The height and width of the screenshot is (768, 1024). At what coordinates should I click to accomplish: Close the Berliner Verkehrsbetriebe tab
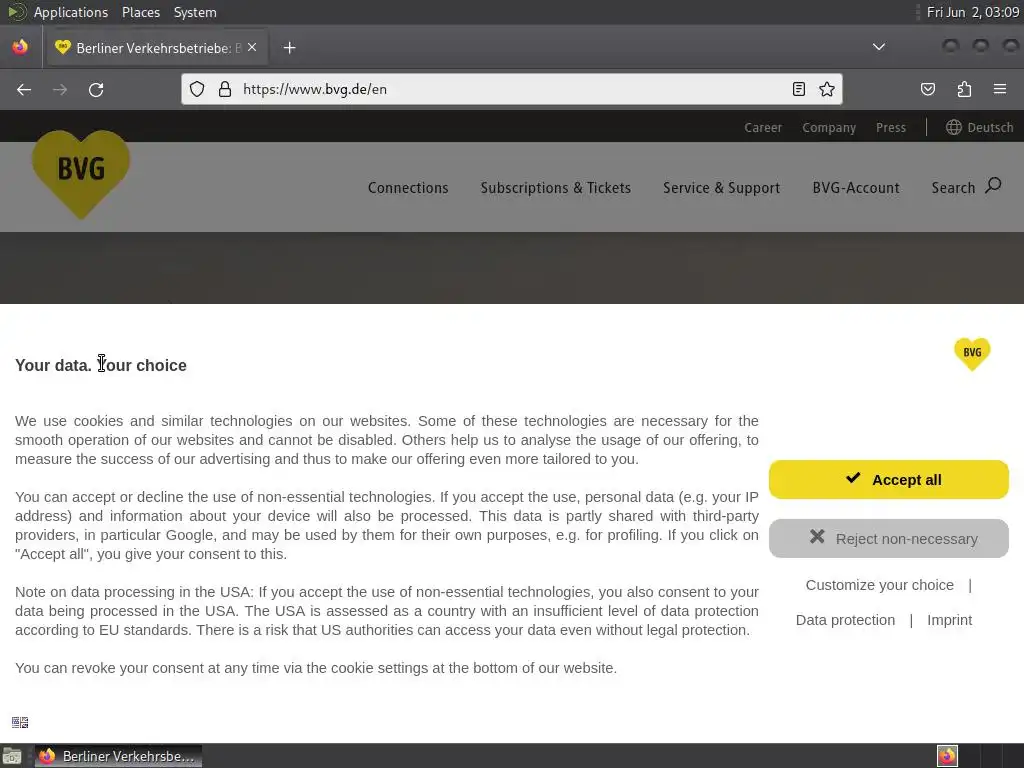pyautogui.click(x=252, y=47)
